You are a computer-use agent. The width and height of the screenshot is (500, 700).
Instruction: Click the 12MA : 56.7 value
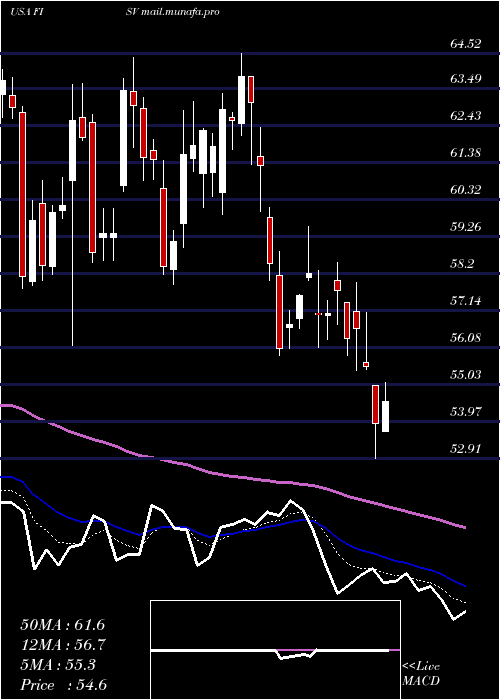point(62,645)
